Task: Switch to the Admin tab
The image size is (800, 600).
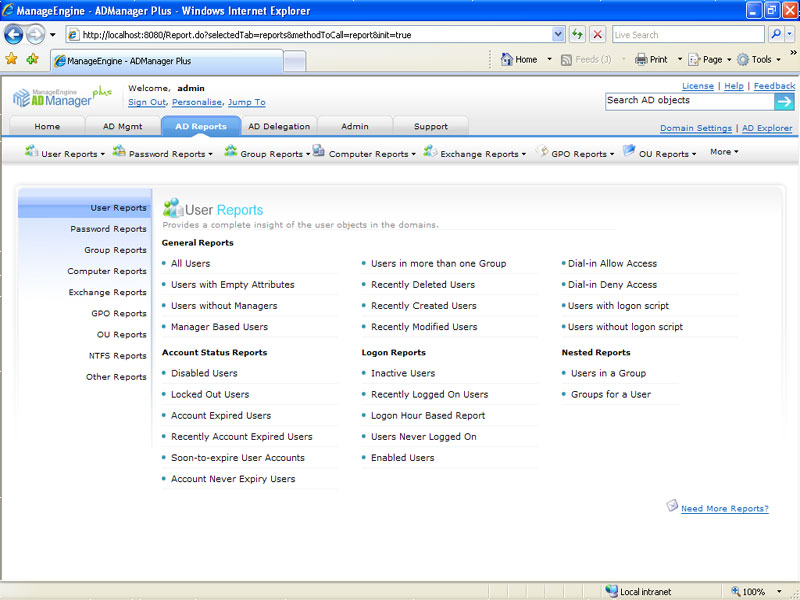Action: pyautogui.click(x=355, y=127)
